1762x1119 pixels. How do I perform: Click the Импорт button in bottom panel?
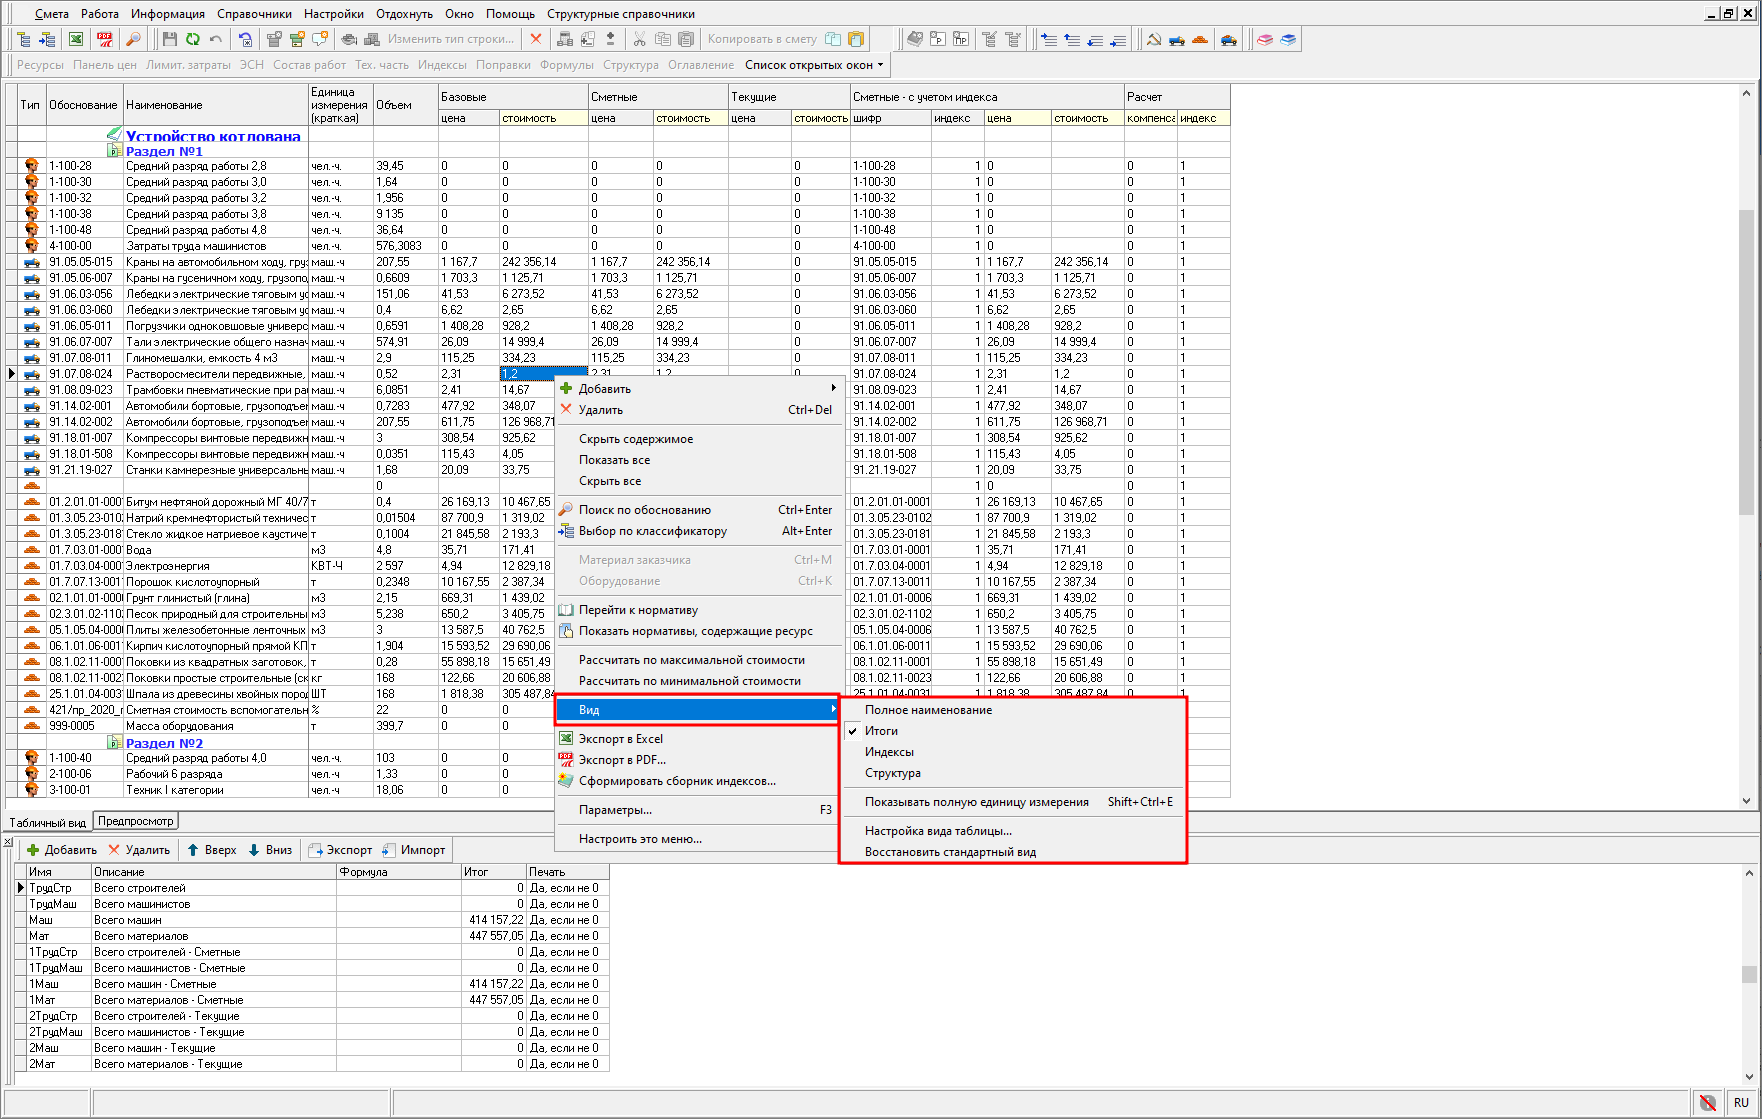click(x=414, y=850)
